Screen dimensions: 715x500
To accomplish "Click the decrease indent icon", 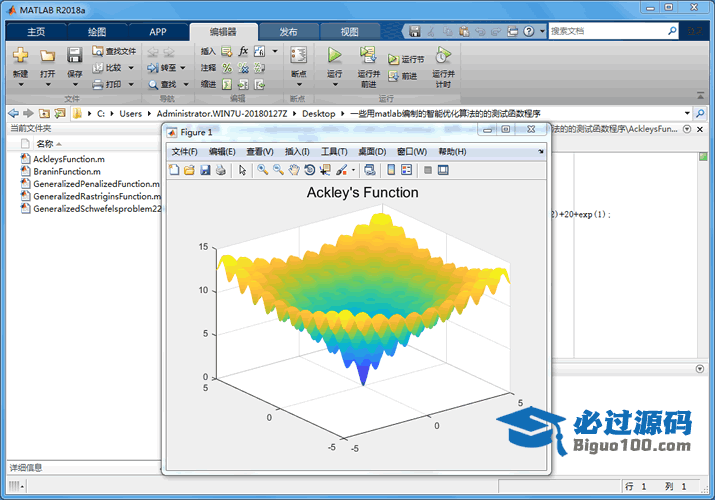I will (259, 84).
